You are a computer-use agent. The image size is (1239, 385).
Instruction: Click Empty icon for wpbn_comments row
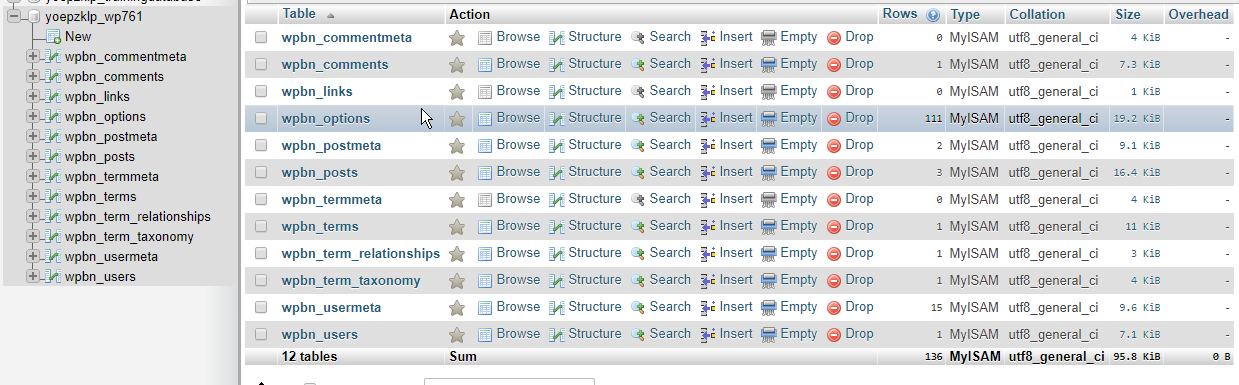[769, 65]
